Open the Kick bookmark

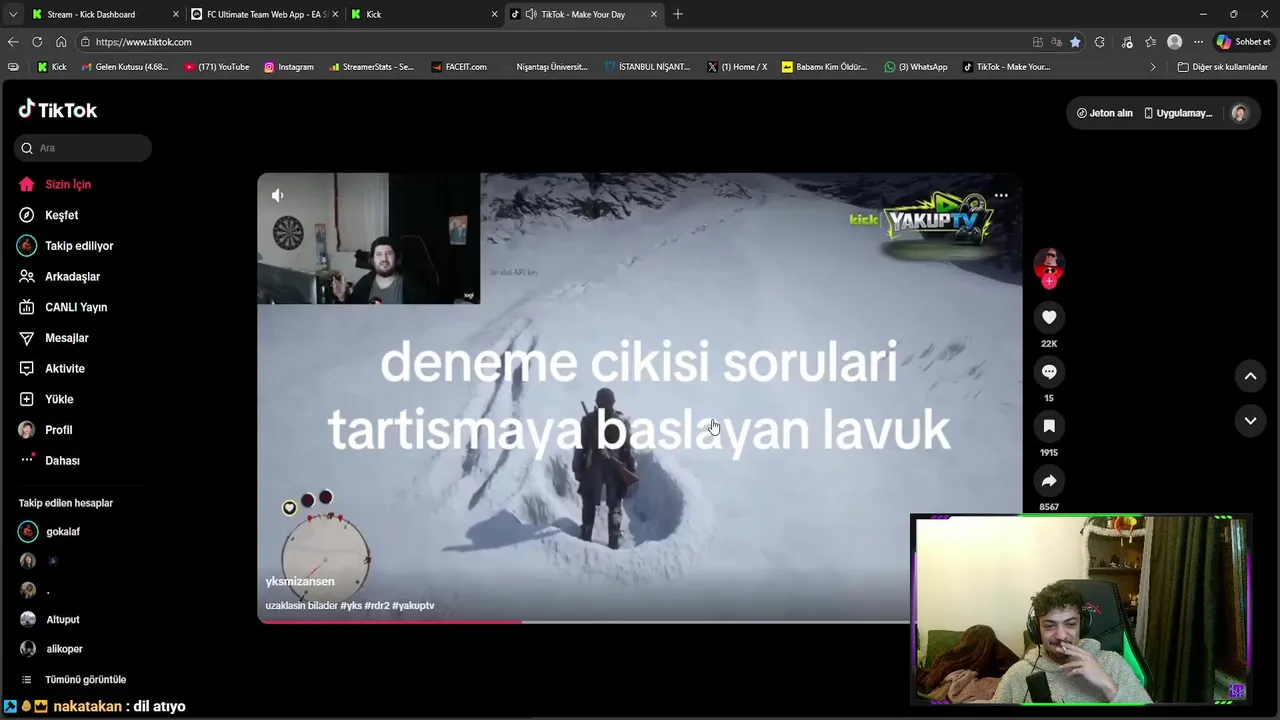pos(52,67)
